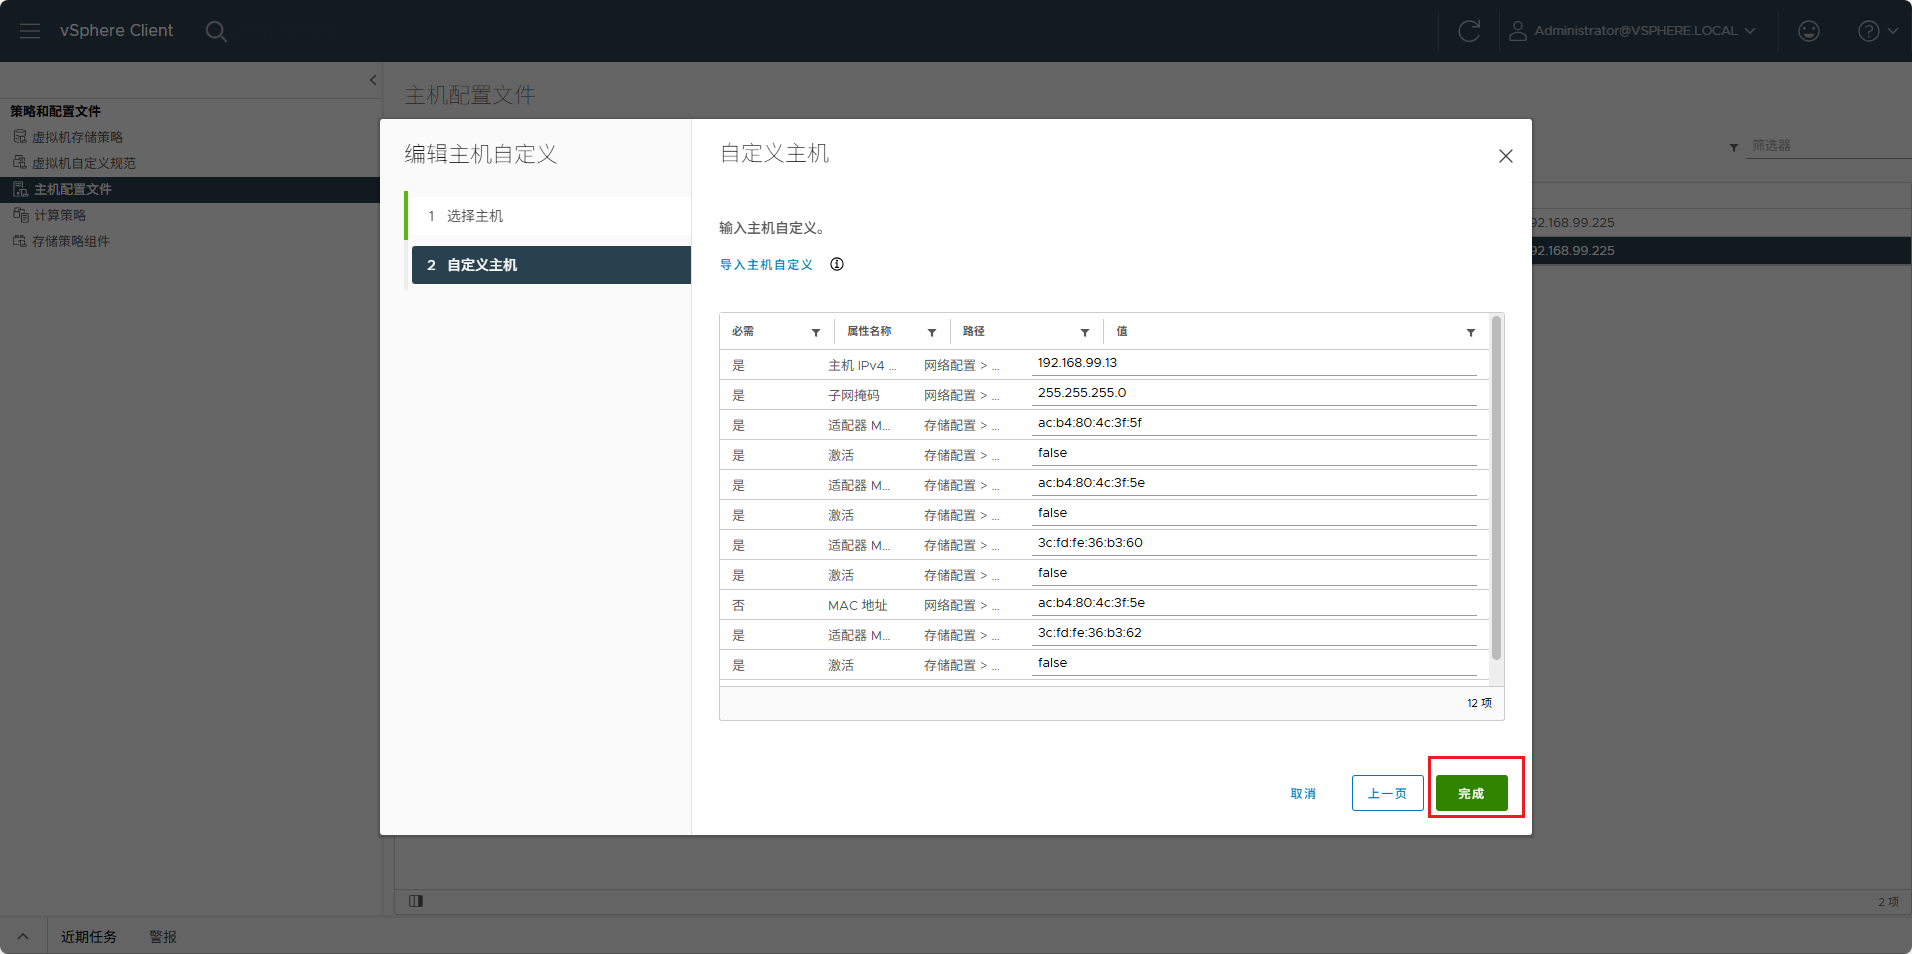Screen dimensions: 1912x954
Task: Click the table's vertical scrollbar
Action: 1496,488
